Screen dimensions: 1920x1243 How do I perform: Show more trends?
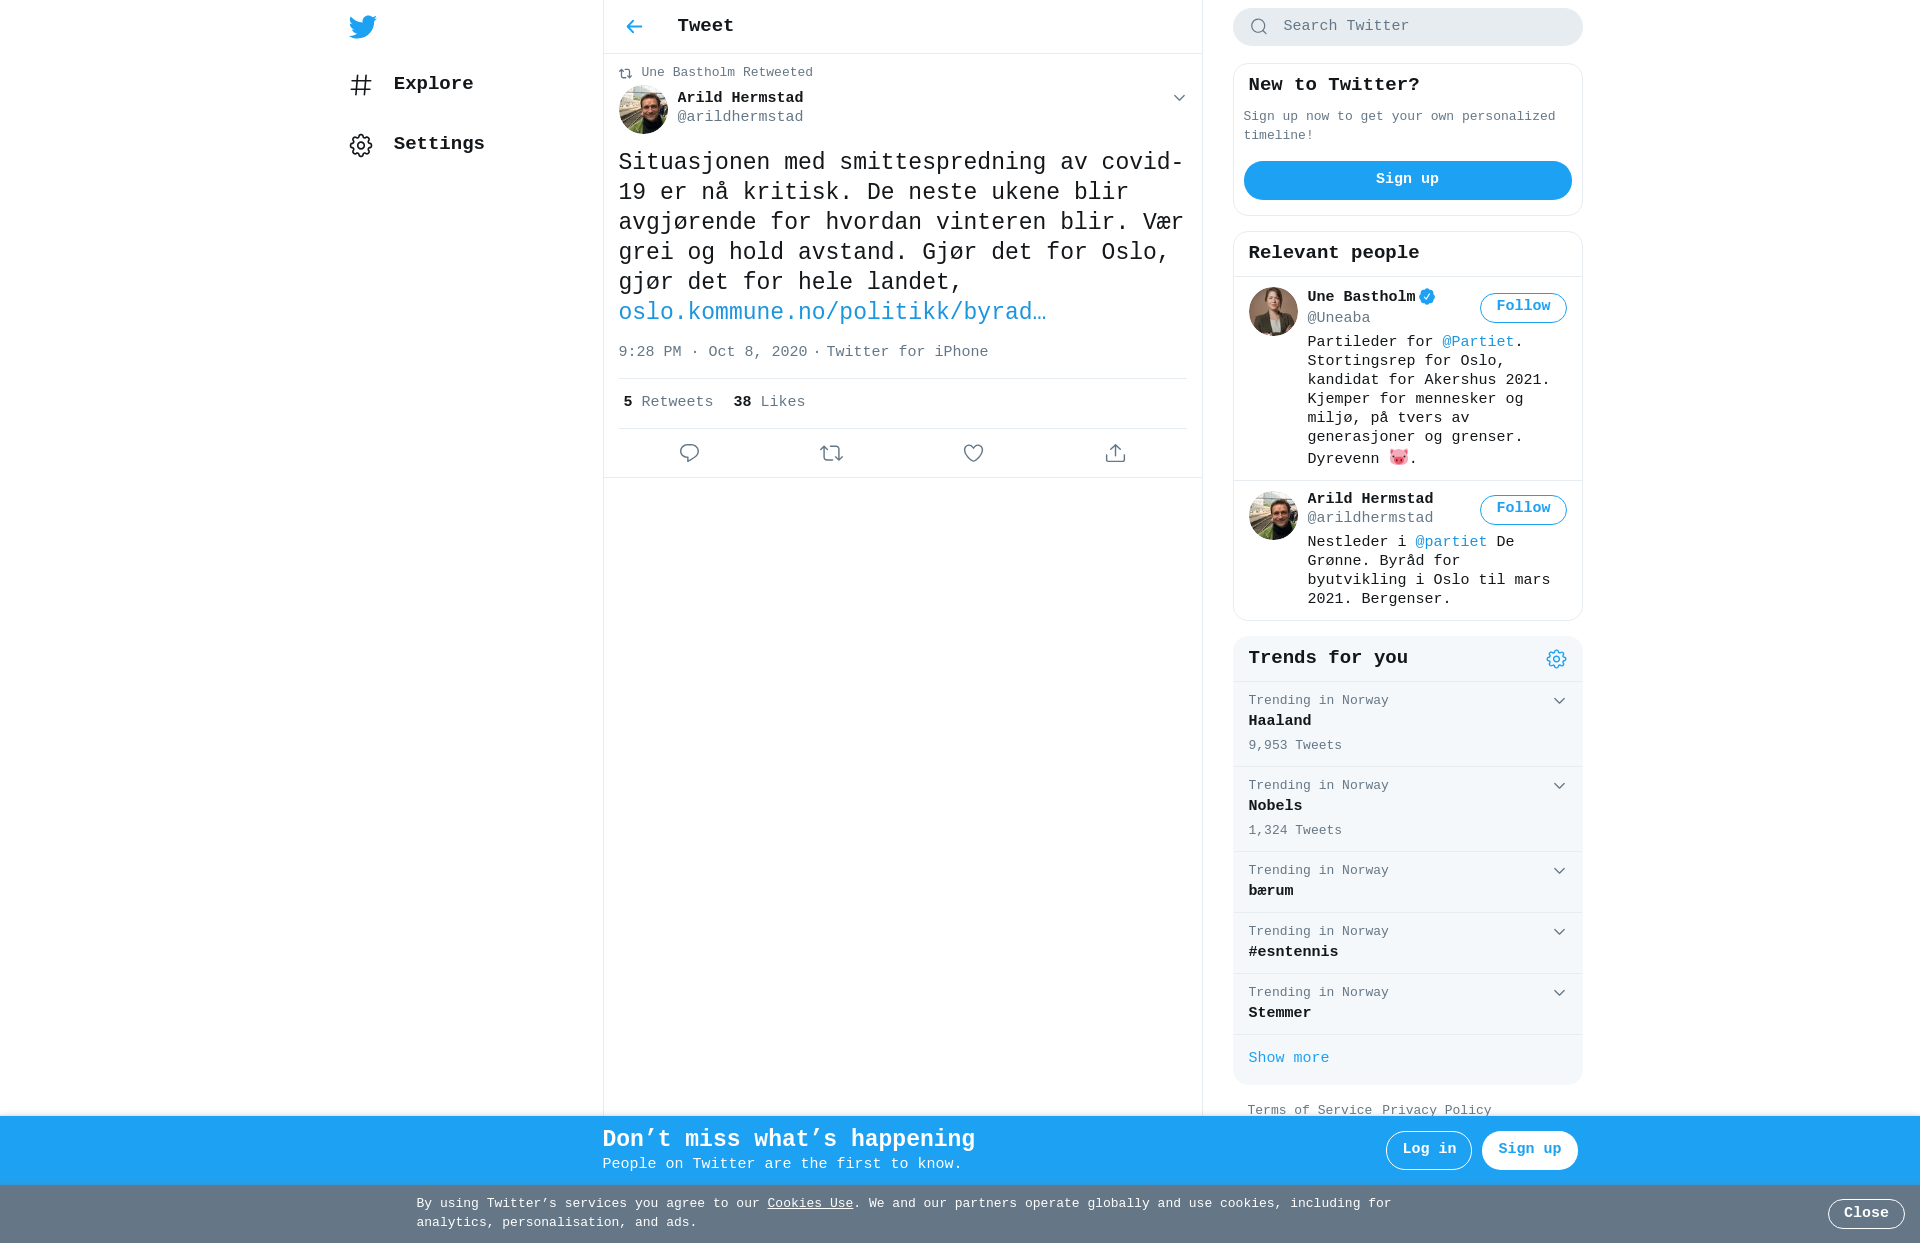[x=1288, y=1058]
